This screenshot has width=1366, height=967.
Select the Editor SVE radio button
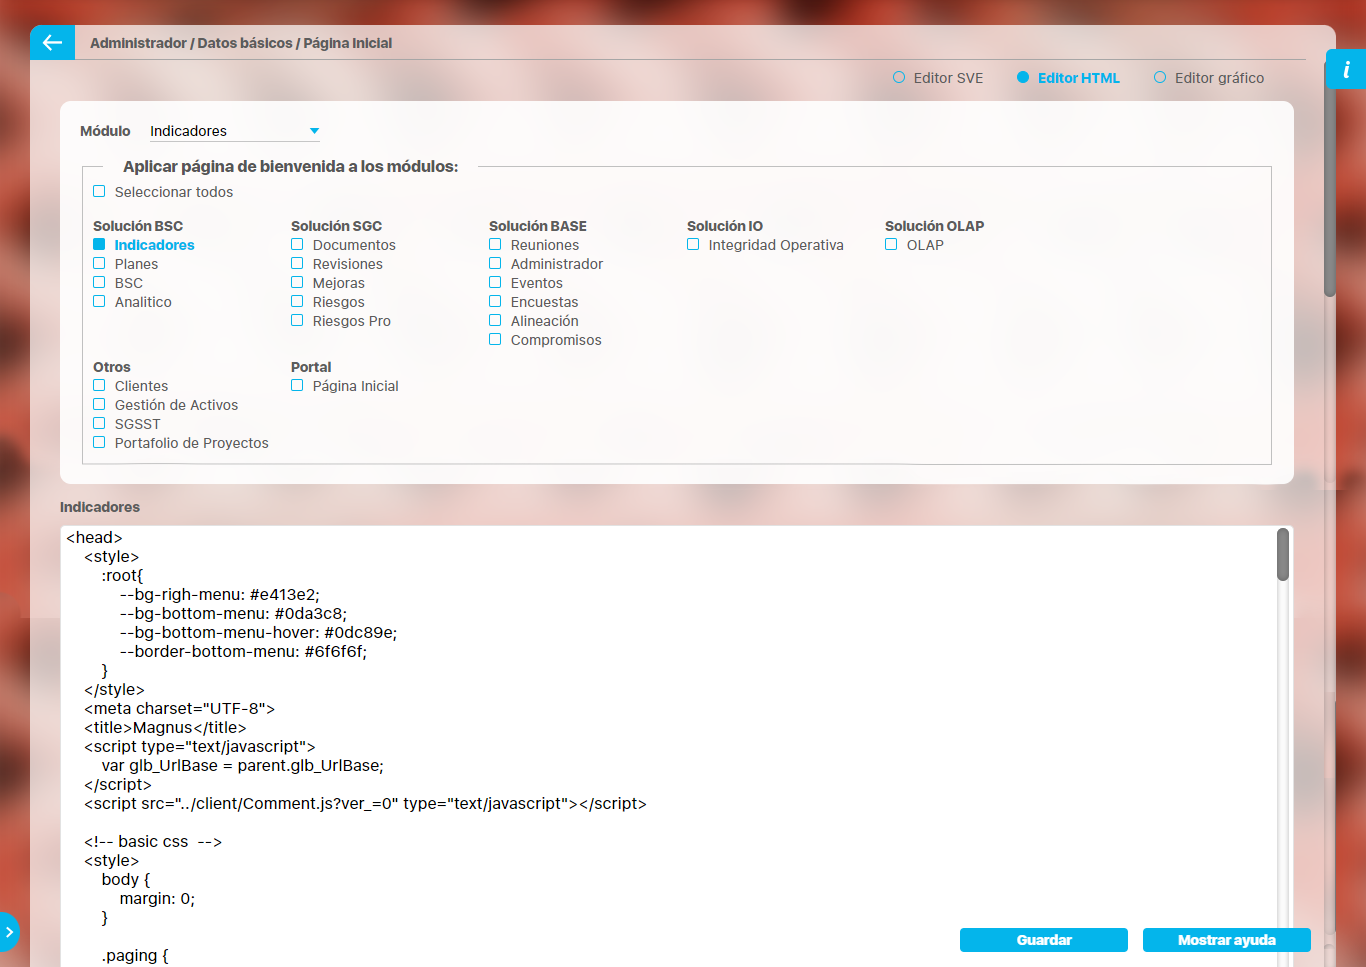[x=899, y=78]
